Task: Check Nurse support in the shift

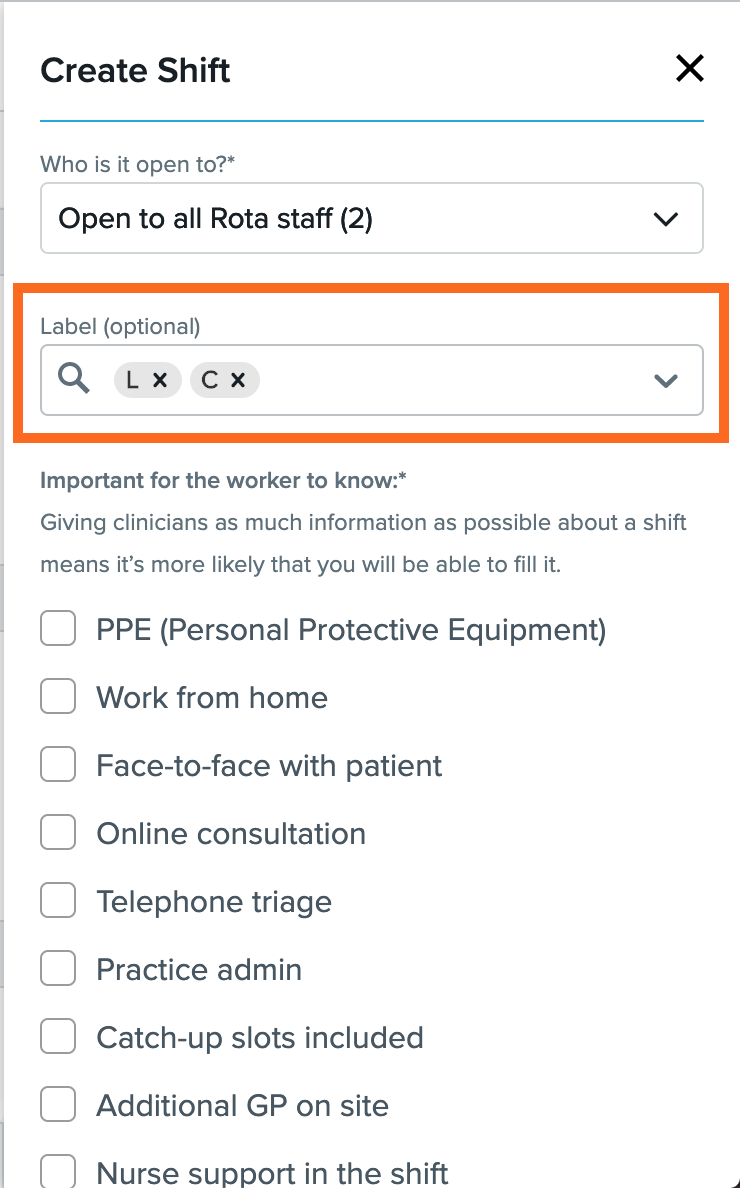Action: [x=58, y=1171]
